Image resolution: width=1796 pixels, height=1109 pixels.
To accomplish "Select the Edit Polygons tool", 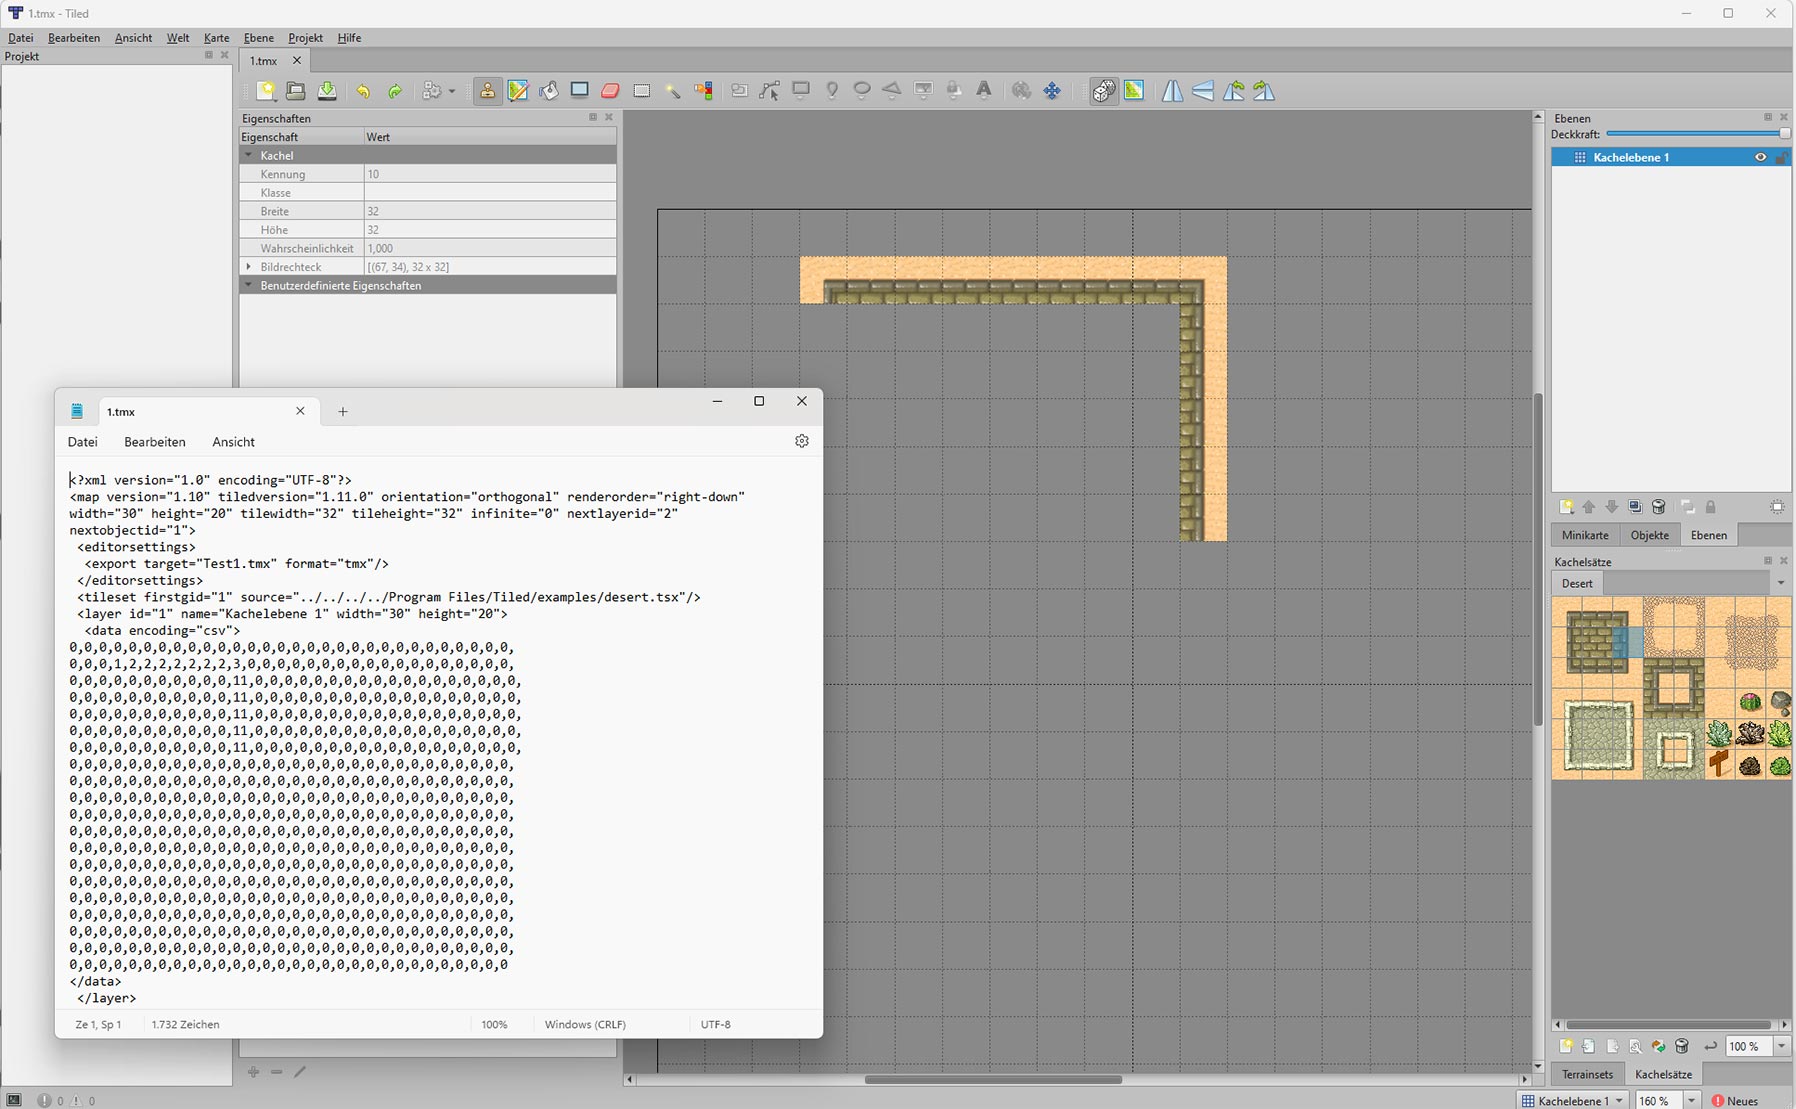I will point(769,91).
